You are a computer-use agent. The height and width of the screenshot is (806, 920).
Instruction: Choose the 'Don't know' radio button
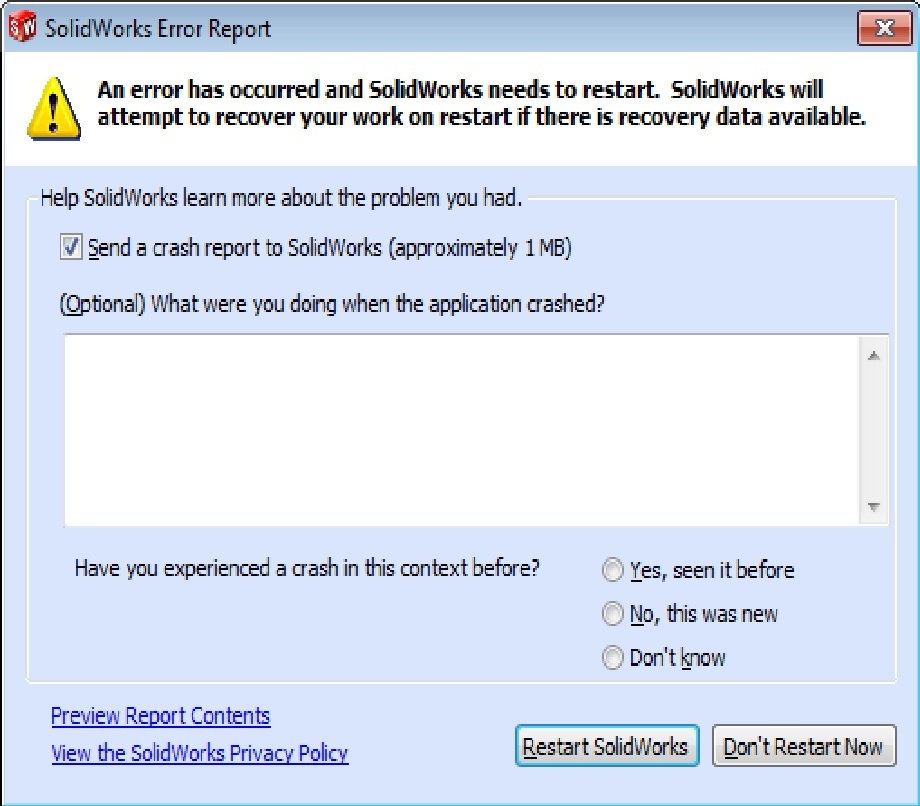tap(613, 658)
